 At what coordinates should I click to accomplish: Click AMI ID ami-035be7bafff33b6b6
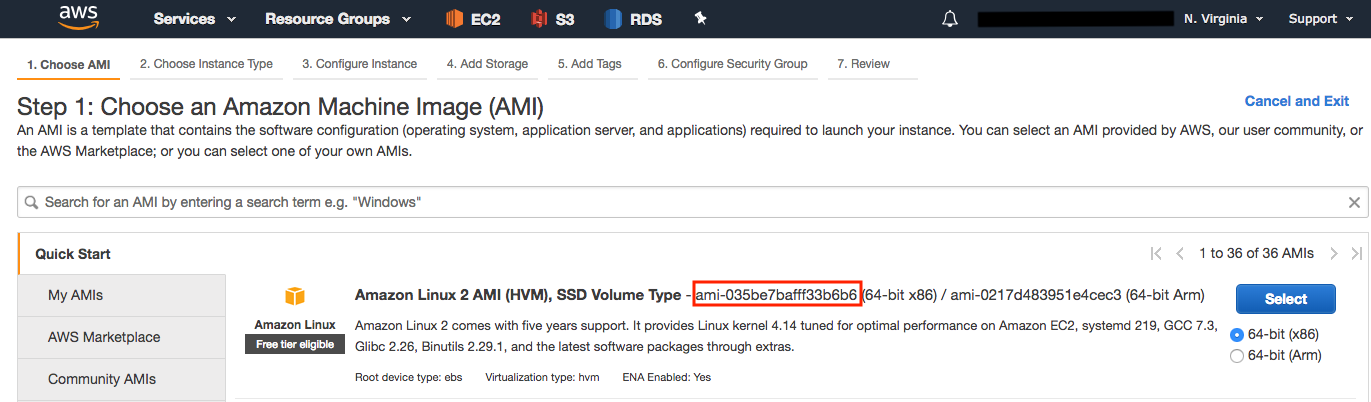(776, 295)
